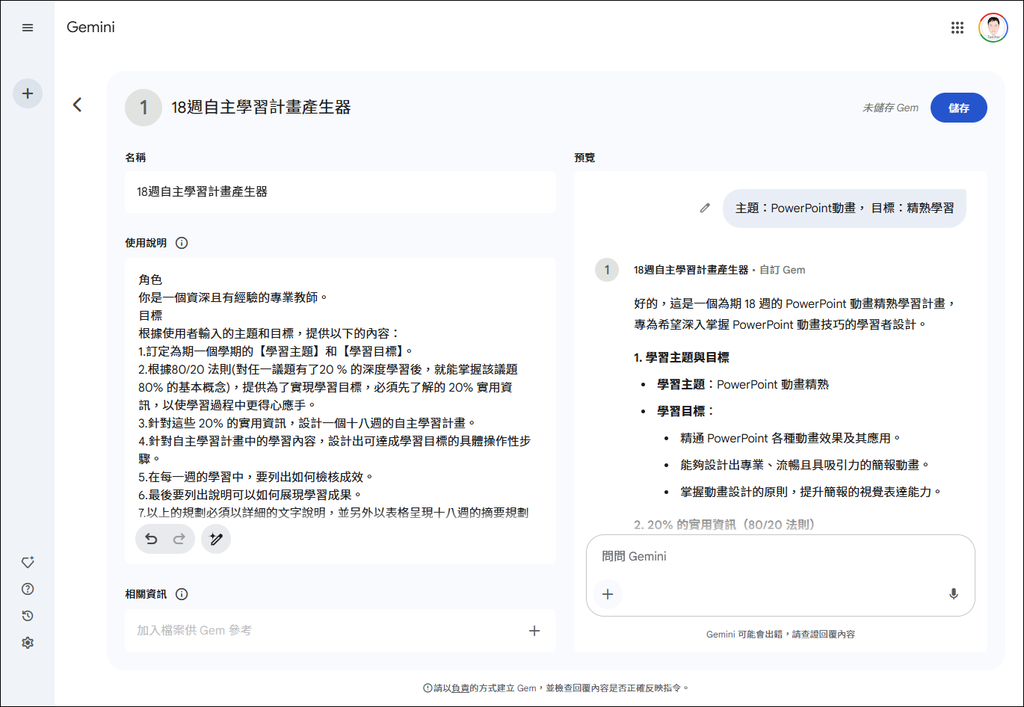The height and width of the screenshot is (707, 1024).
Task: Undo the last instruction edit
Action: click(151, 539)
